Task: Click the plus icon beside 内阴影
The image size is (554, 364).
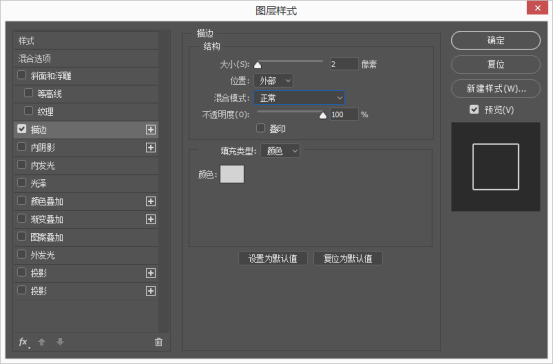Action: [x=151, y=147]
